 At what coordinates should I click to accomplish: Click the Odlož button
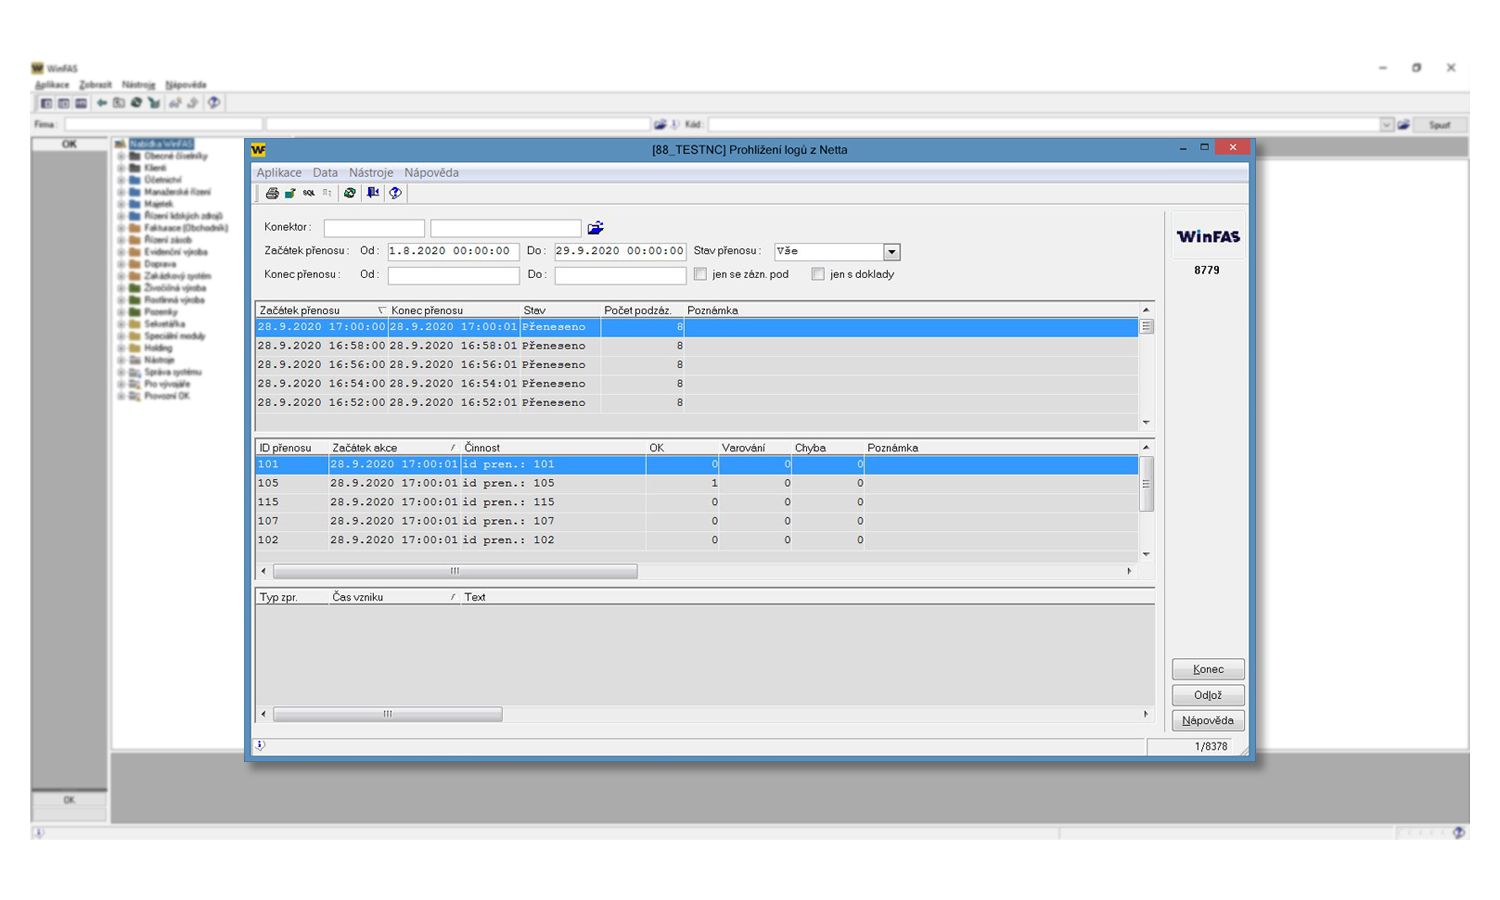(1207, 695)
